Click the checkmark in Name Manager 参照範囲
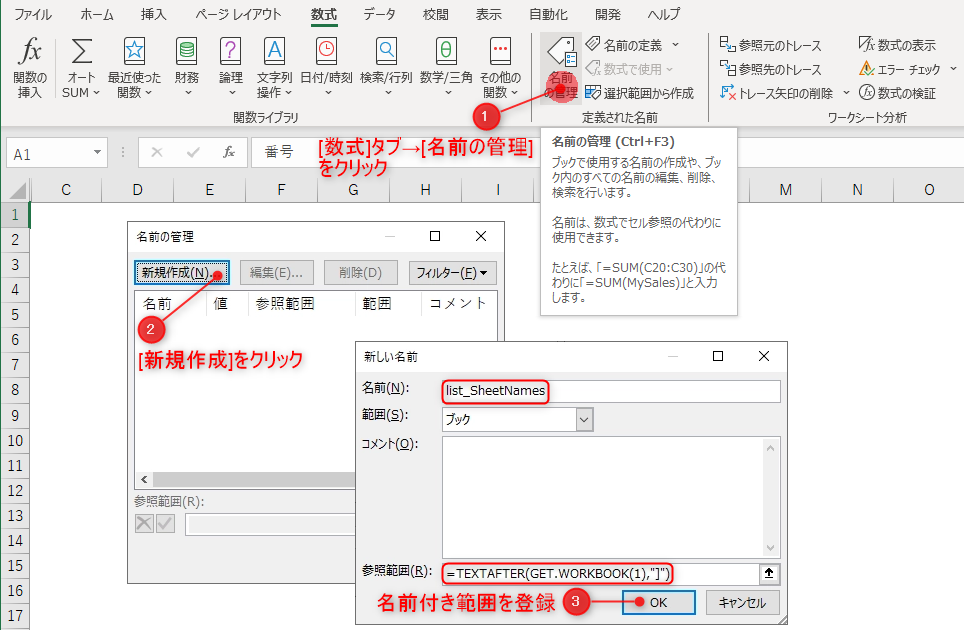The width and height of the screenshot is (964, 630). pyautogui.click(x=165, y=524)
